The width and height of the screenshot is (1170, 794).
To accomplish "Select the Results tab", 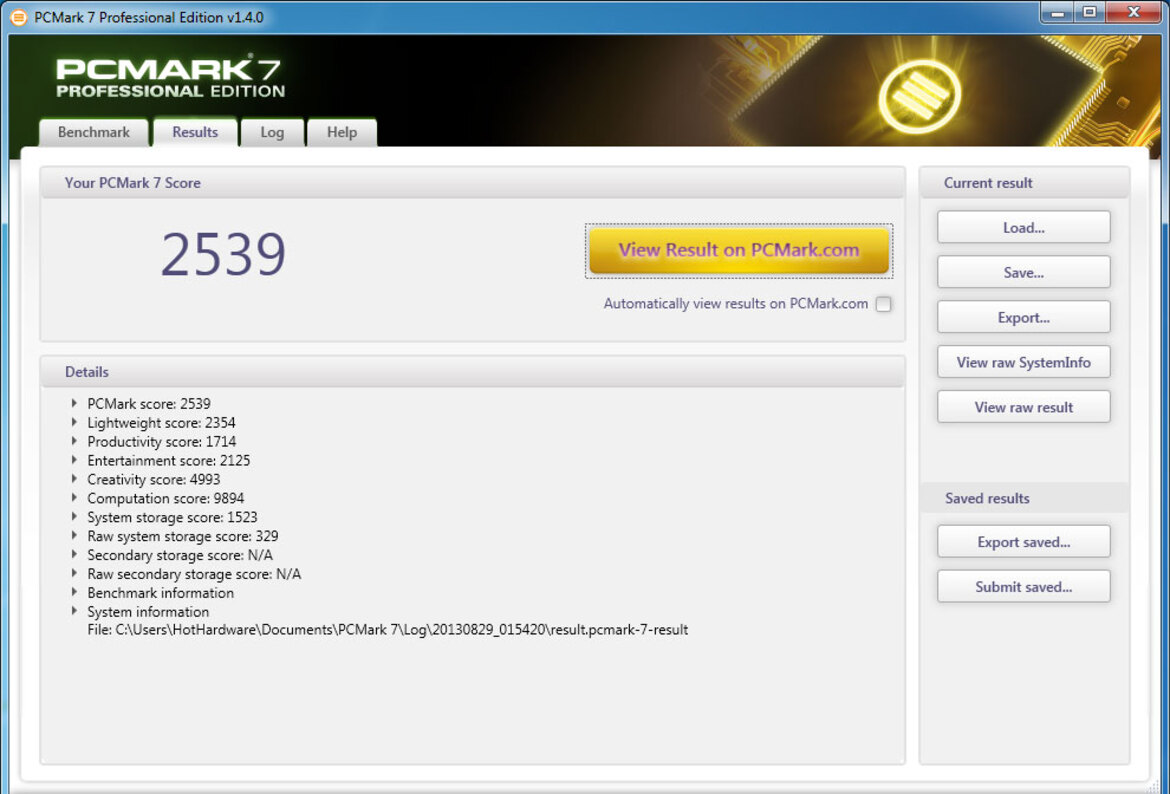I will tap(195, 132).
